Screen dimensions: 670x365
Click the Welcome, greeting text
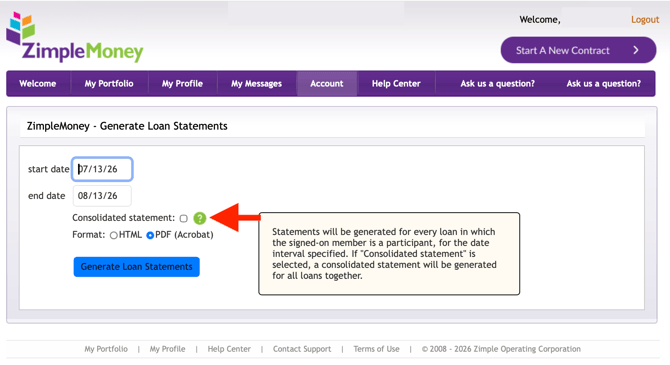(x=540, y=20)
